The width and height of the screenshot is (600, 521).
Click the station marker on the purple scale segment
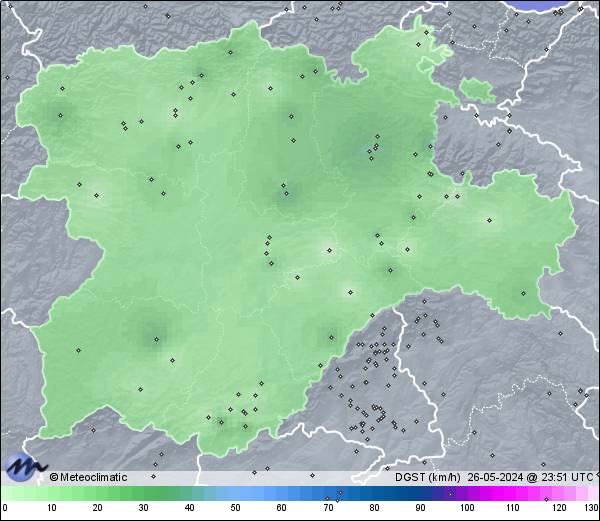click(450, 494)
